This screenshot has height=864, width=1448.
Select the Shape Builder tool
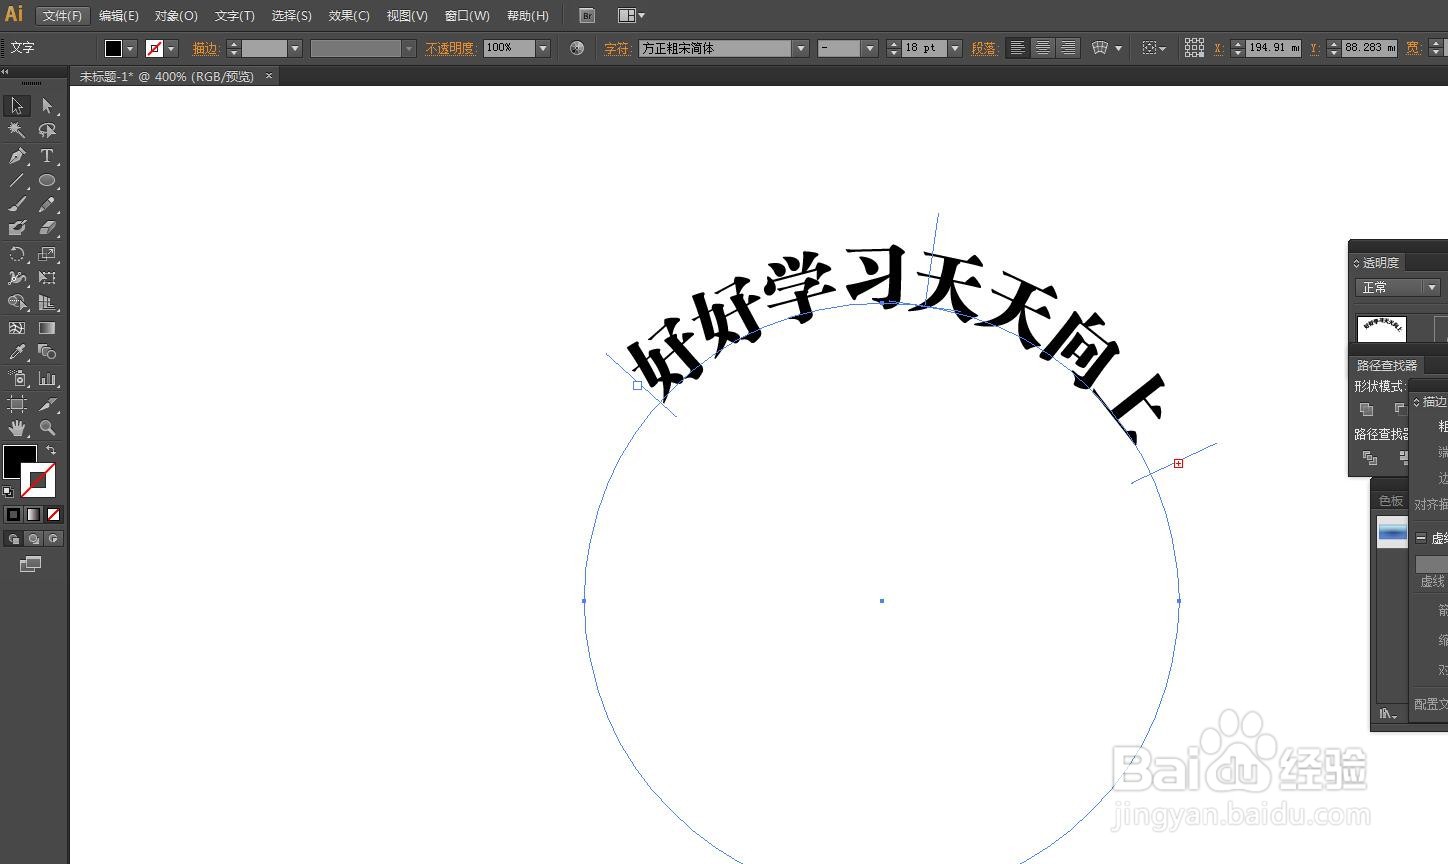[x=17, y=302]
